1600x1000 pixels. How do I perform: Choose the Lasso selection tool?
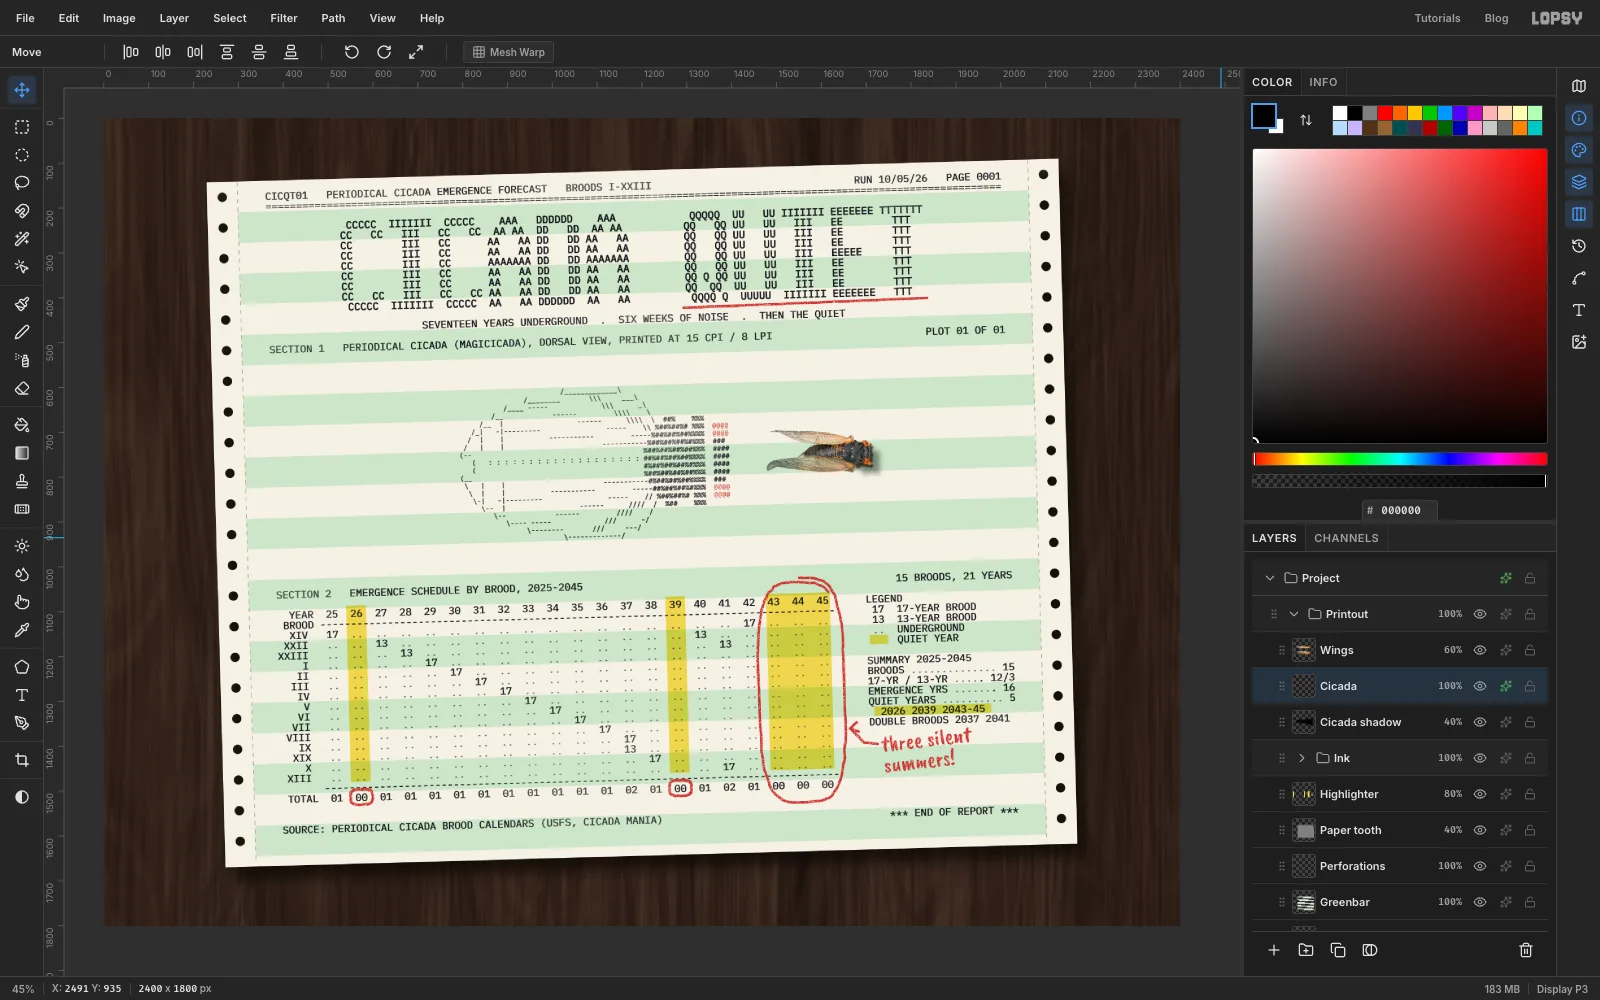[x=21, y=183]
